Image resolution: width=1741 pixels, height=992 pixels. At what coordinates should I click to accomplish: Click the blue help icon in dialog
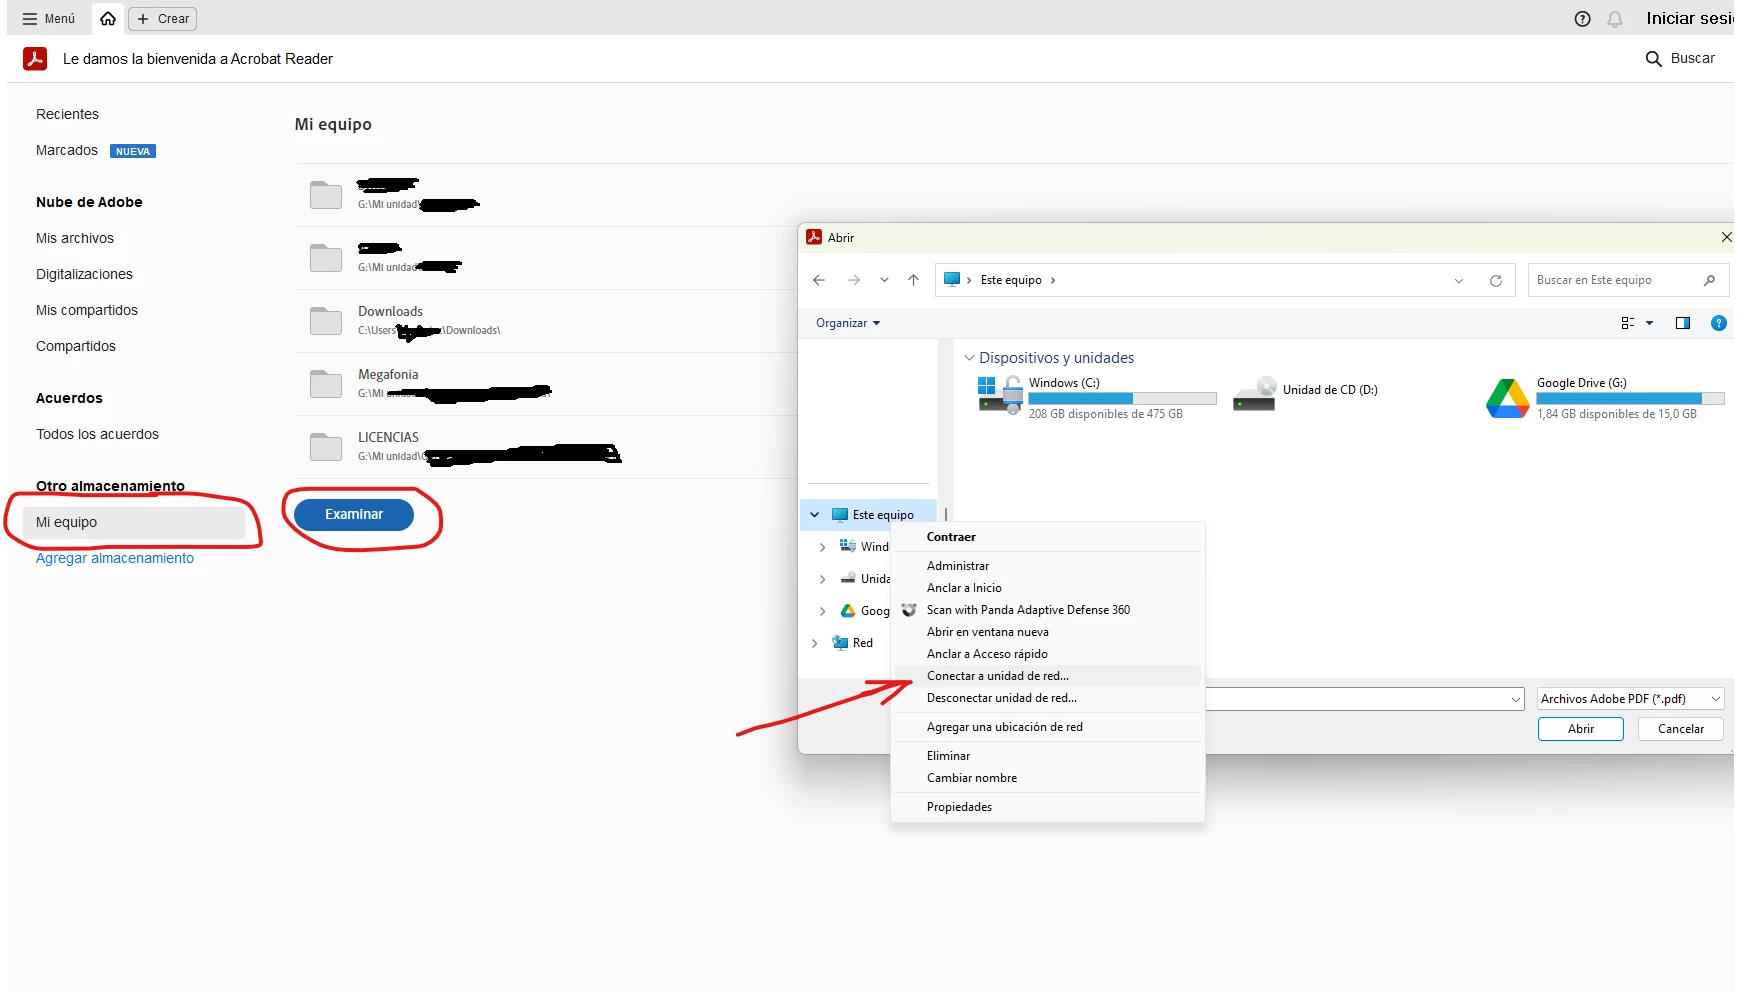point(1719,323)
